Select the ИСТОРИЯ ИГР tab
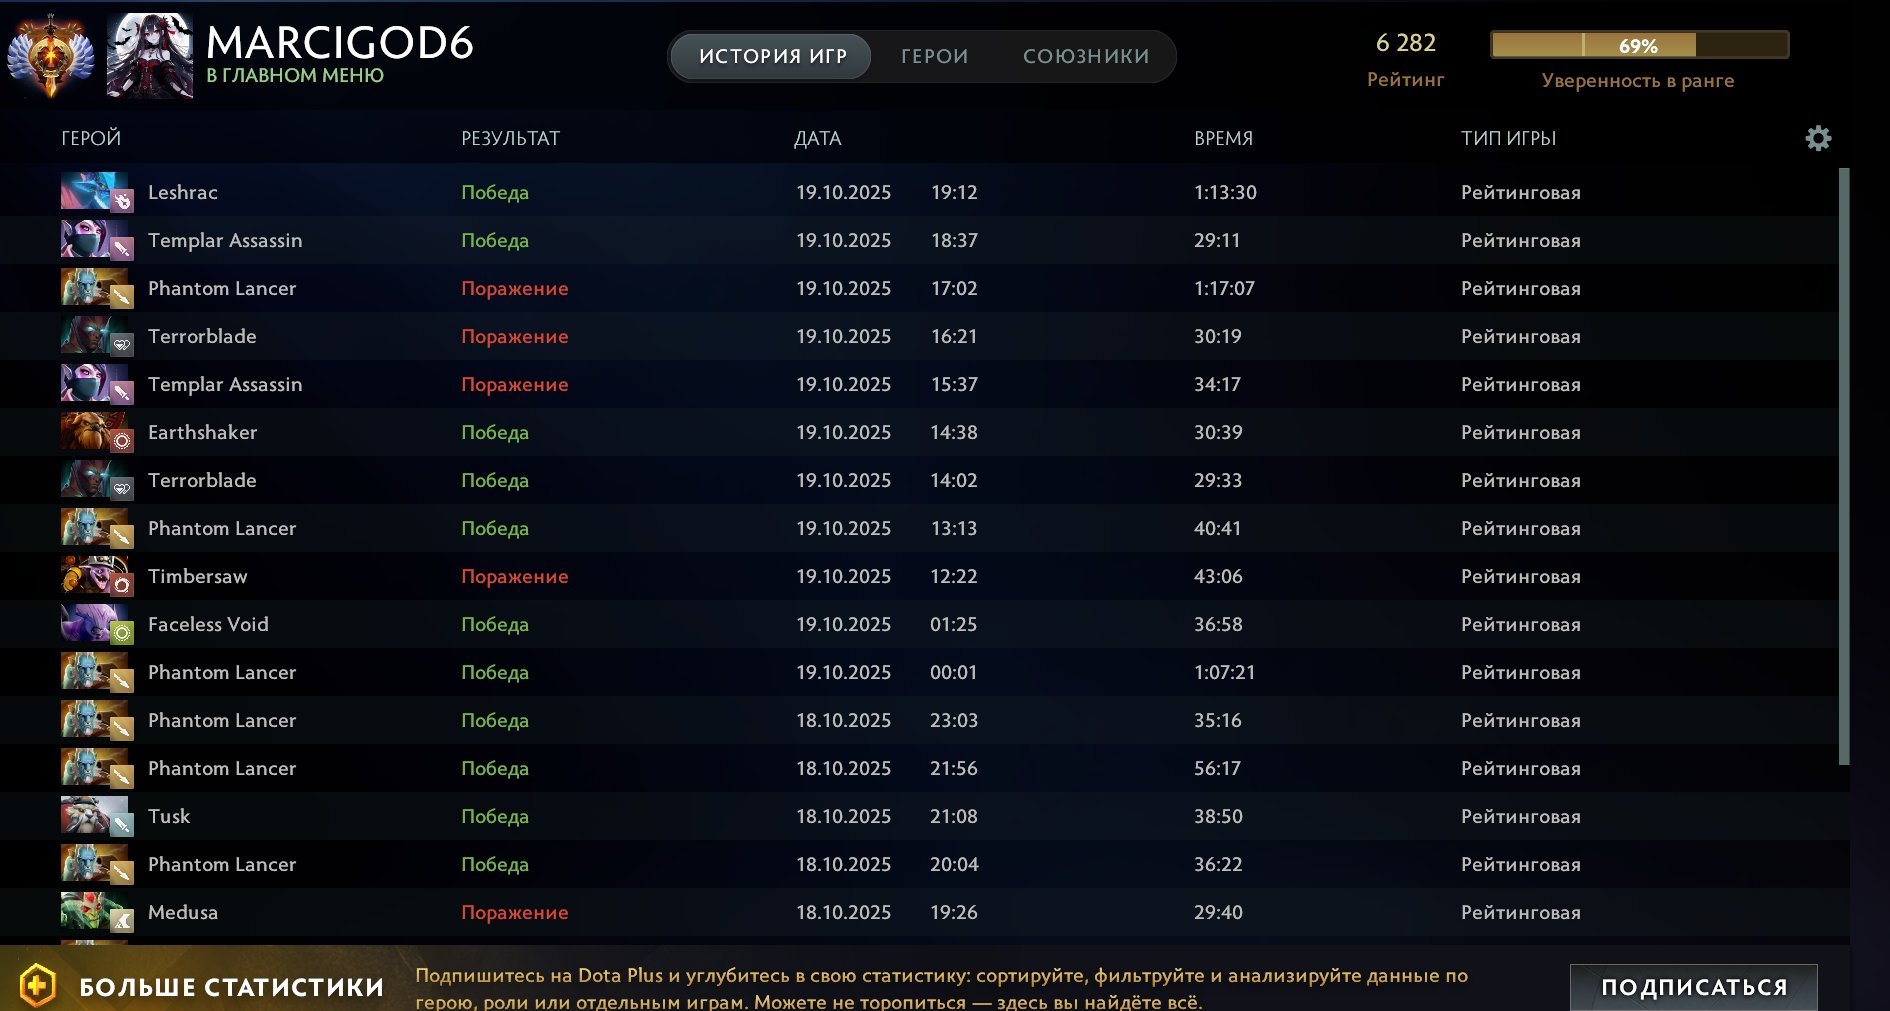 pos(770,56)
